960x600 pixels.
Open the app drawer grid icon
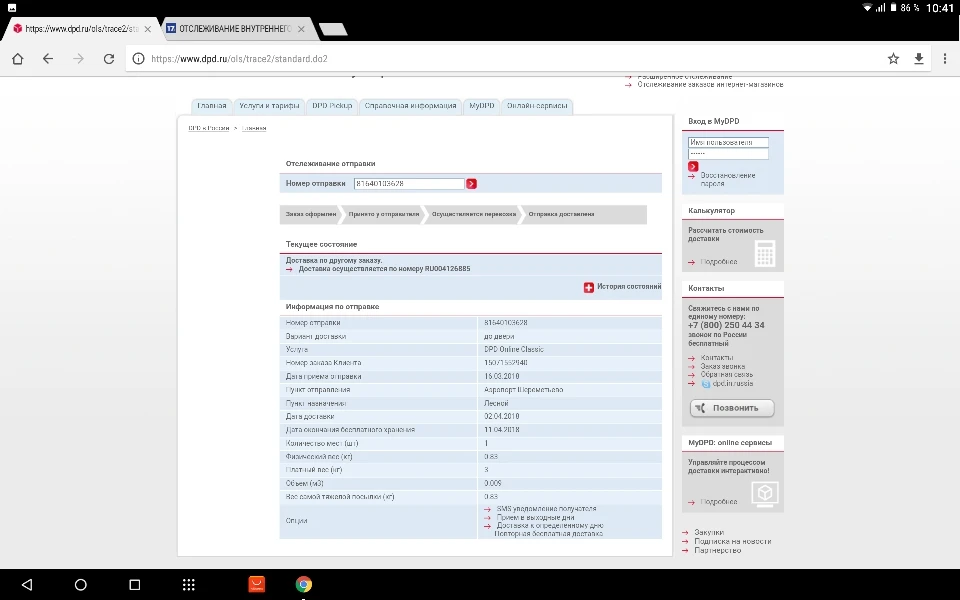(x=189, y=585)
